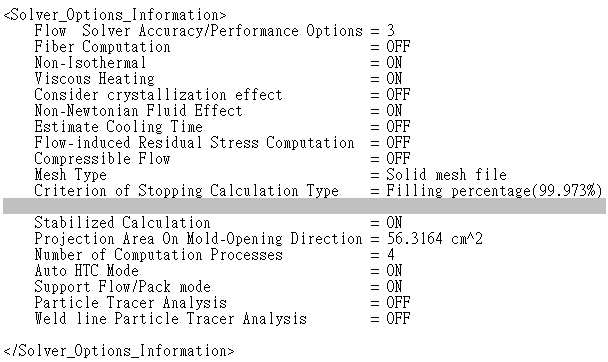Select the Flow Solver Accuracy/Performance Options line
The width and height of the screenshot is (608, 362).
[x=214, y=31]
